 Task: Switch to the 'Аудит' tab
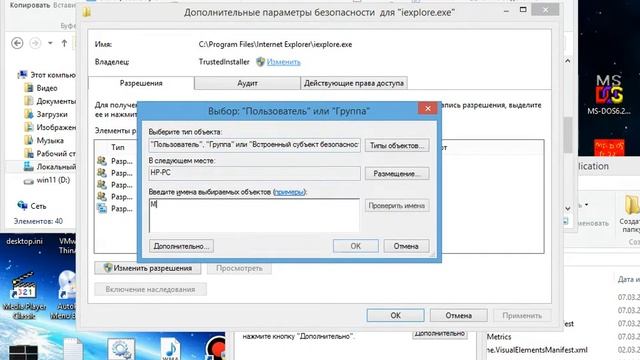click(247, 83)
